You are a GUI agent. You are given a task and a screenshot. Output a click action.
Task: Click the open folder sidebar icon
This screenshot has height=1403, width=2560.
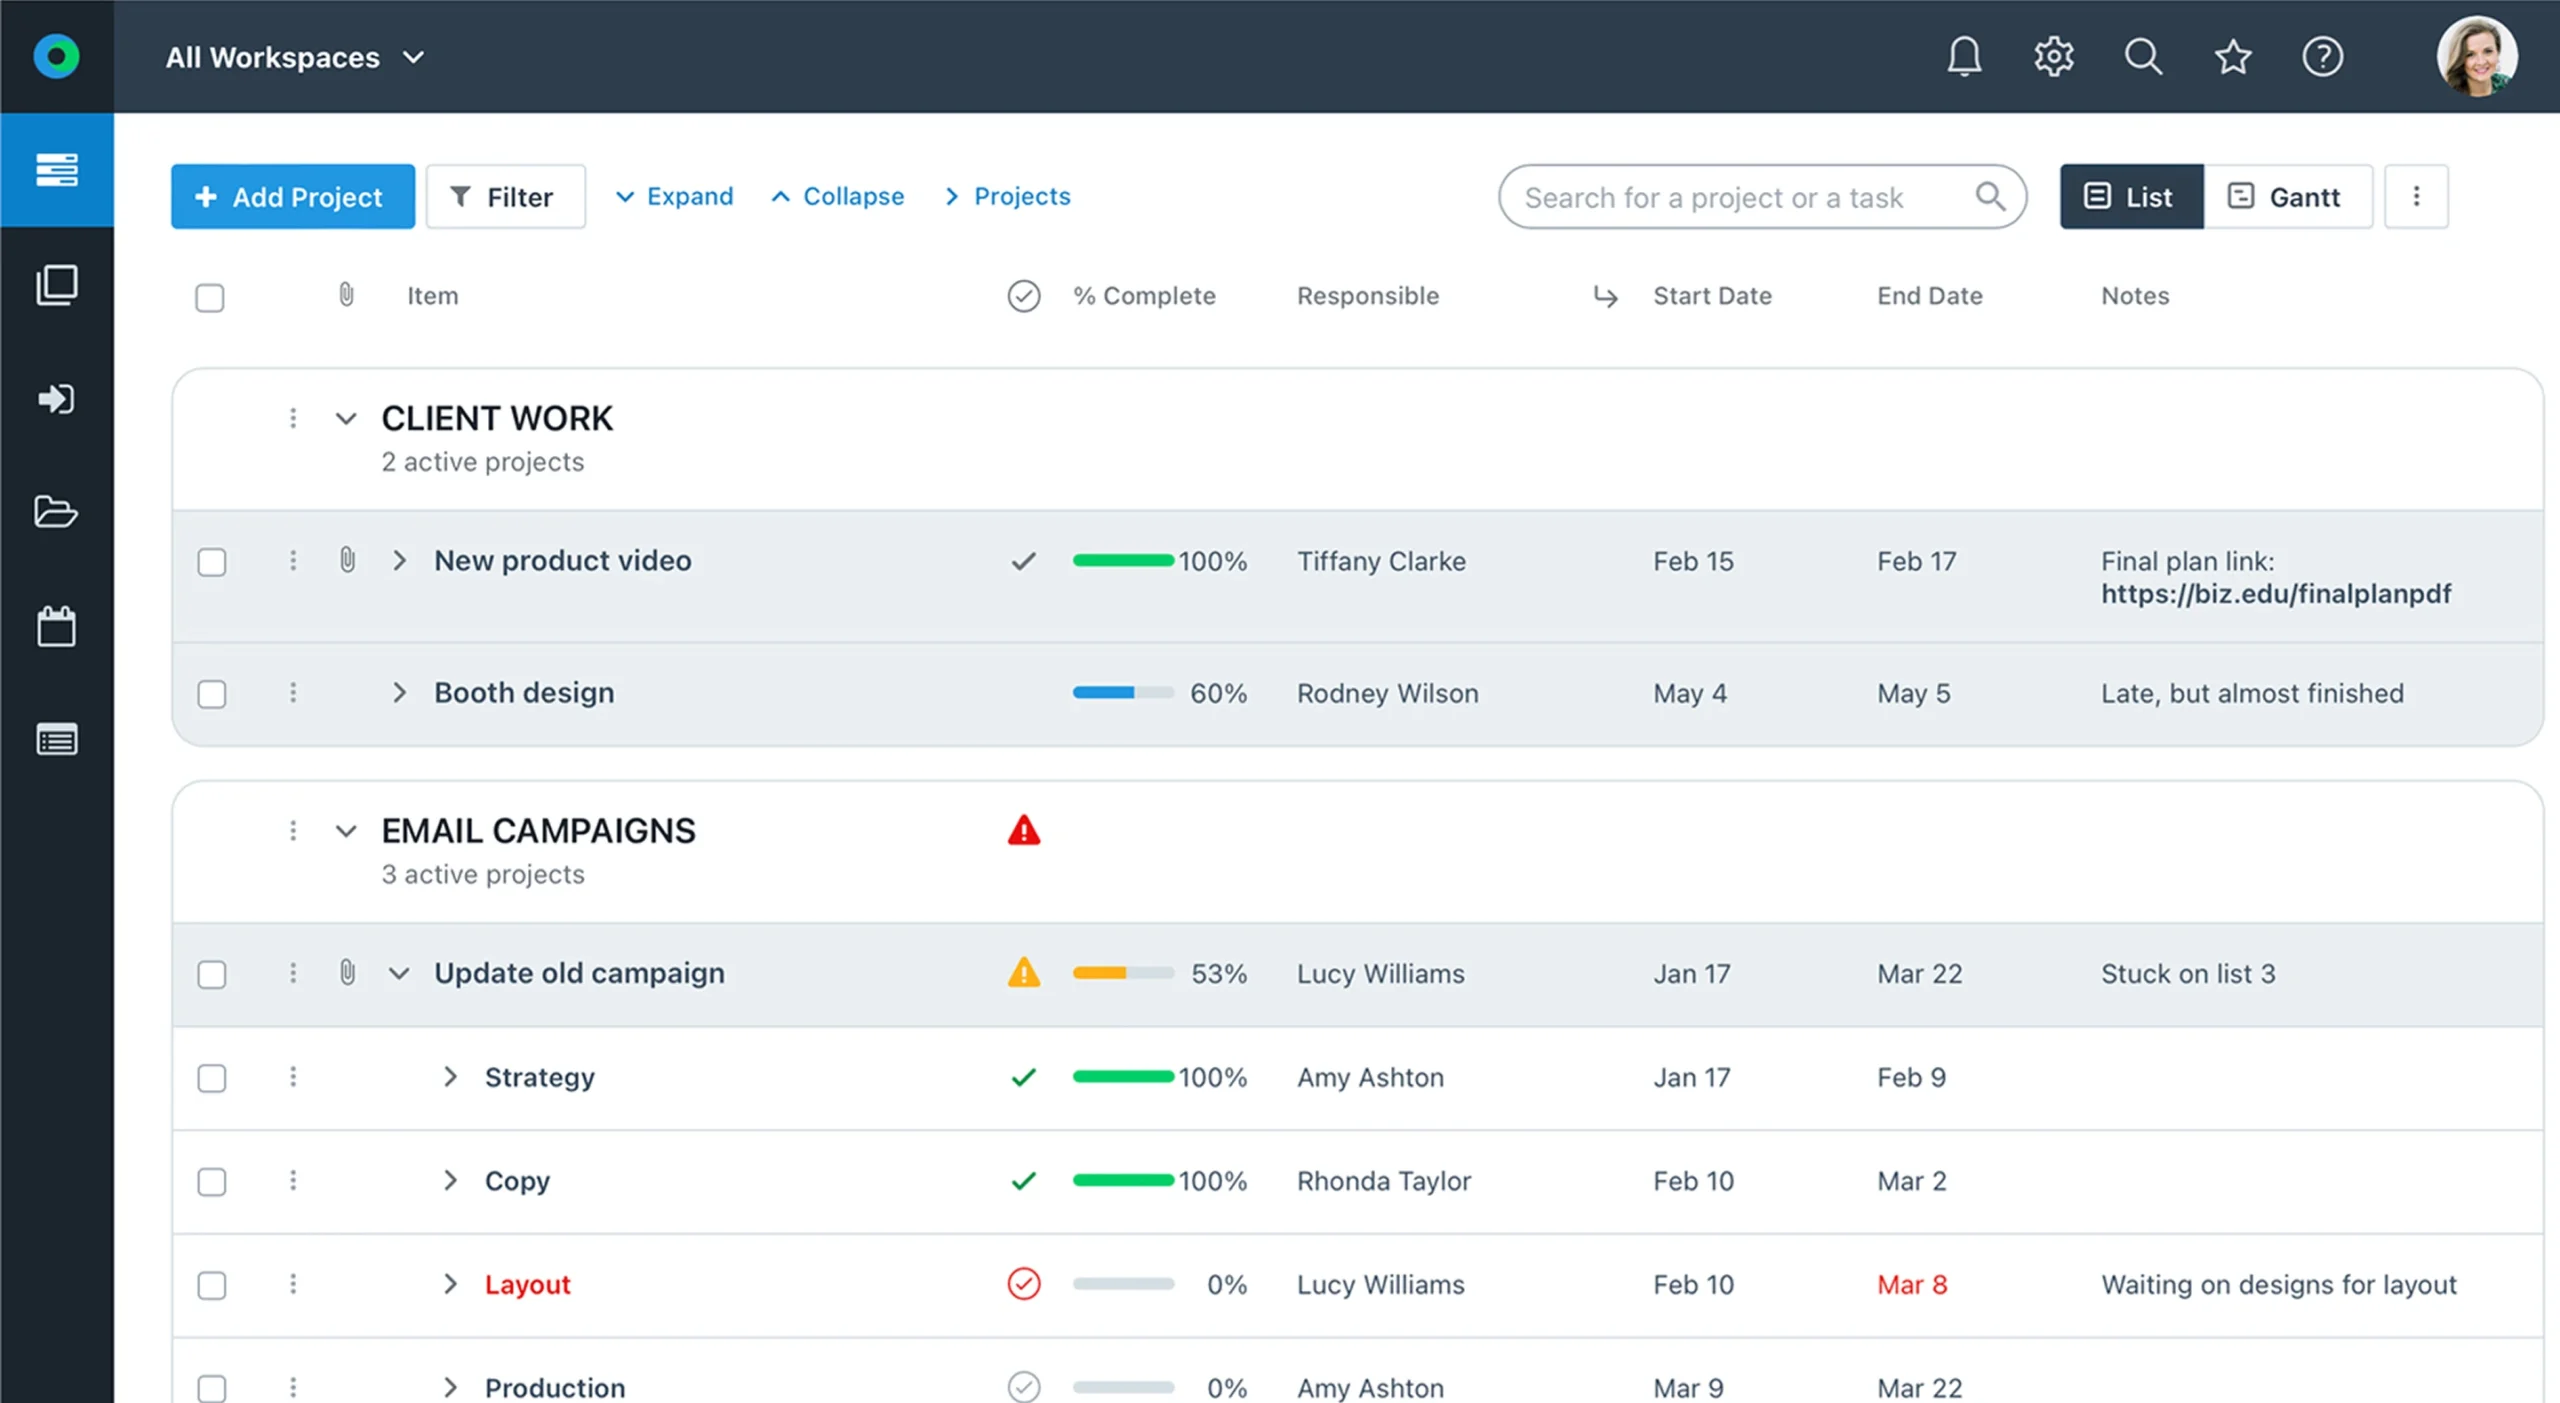[x=56, y=511]
